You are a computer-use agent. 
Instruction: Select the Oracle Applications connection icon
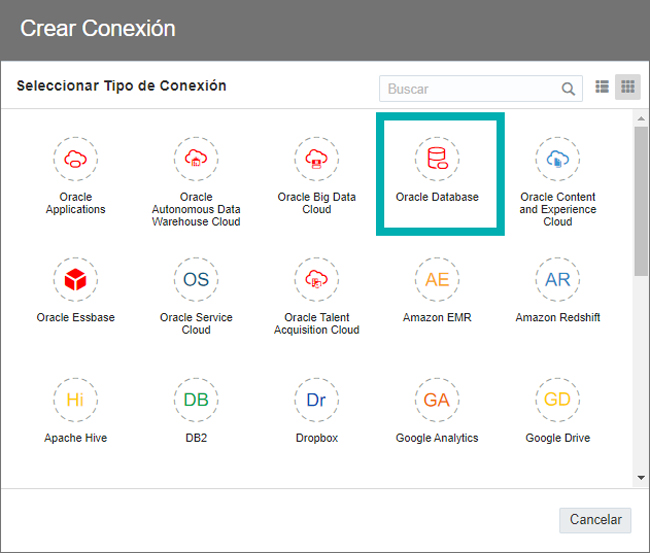pyautogui.click(x=75, y=159)
